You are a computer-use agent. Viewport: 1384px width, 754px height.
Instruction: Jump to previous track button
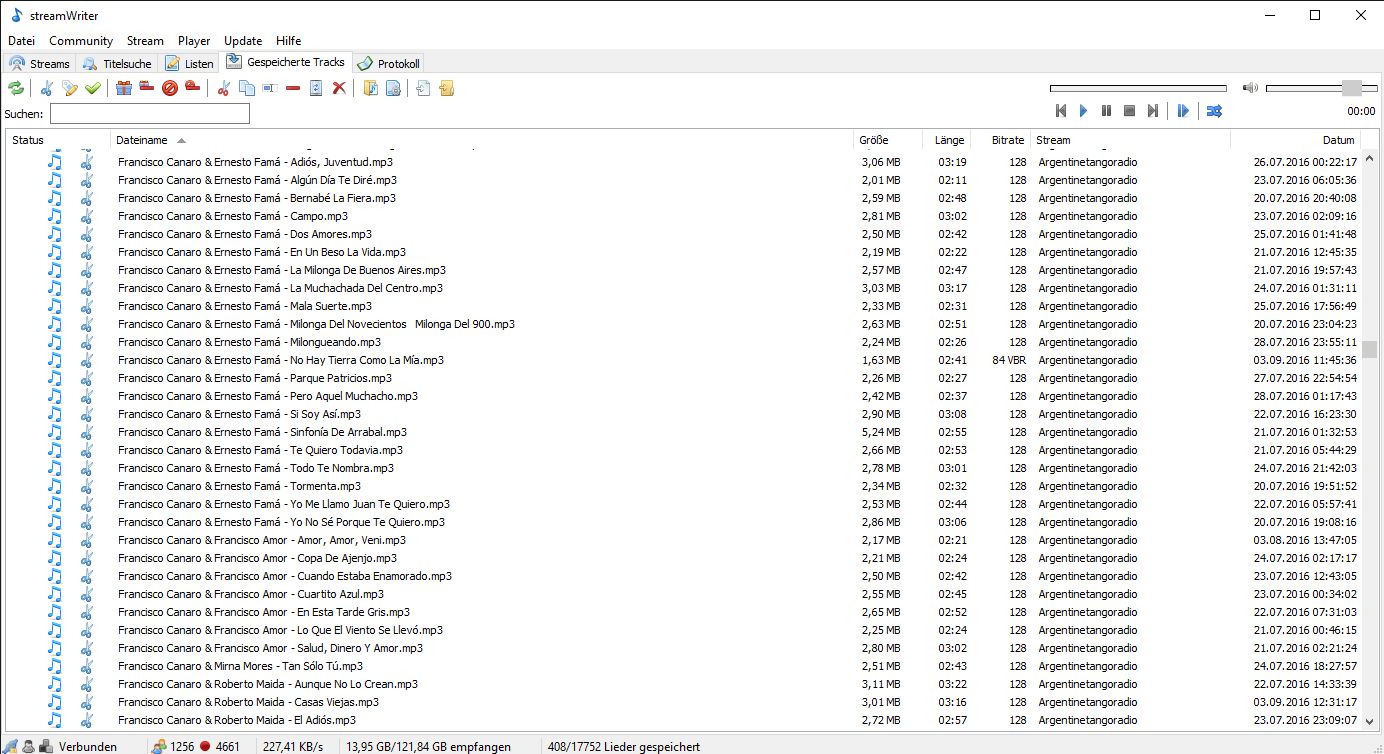(1061, 111)
